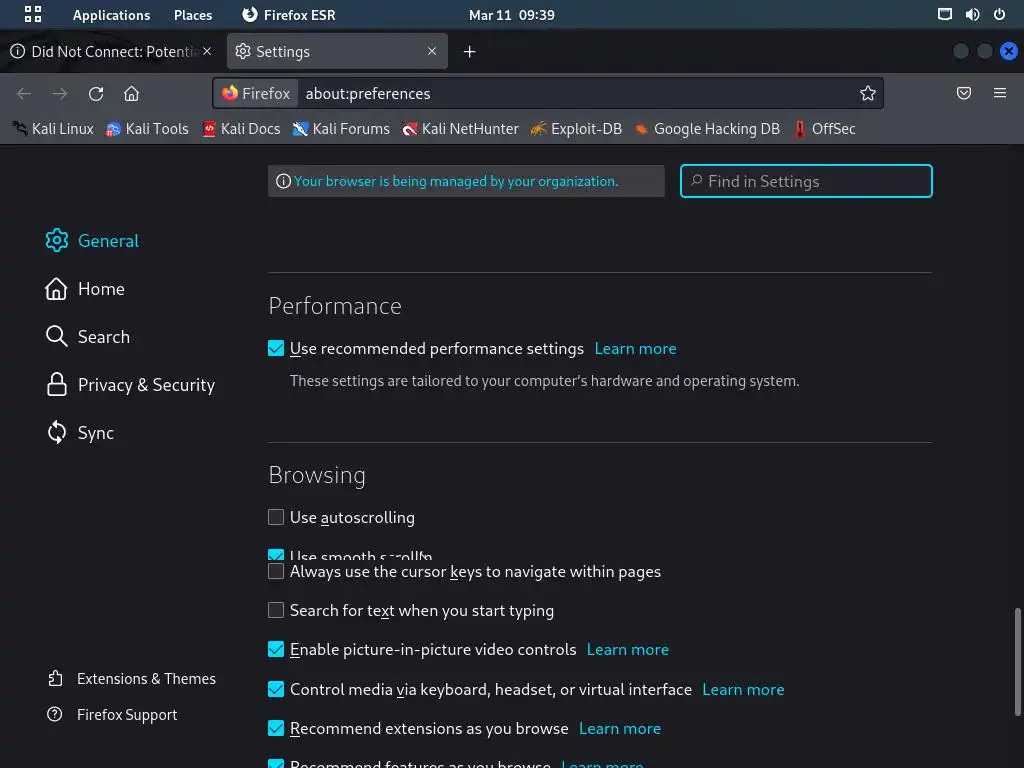Enable the Use autoscrolling checkbox
Viewport: 1024px width, 768px height.
(276, 517)
